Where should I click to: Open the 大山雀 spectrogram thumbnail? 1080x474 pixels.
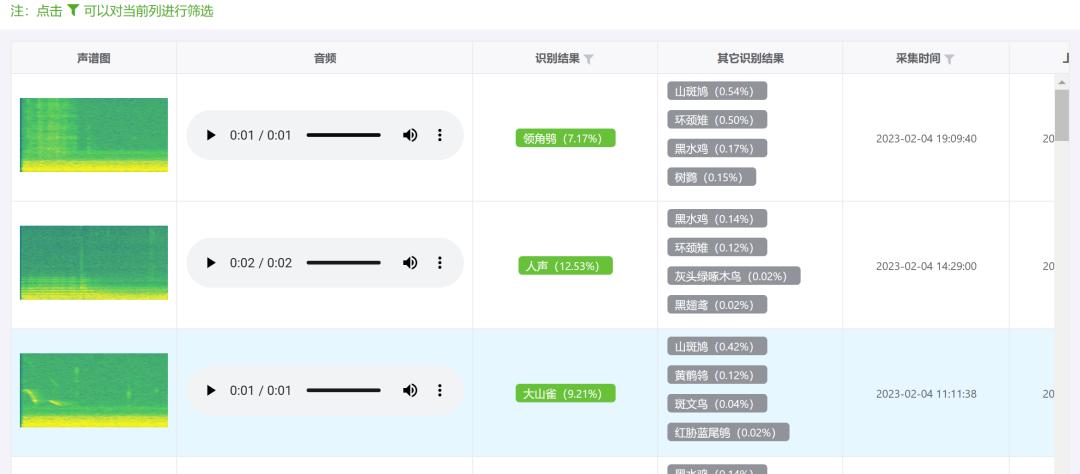point(94,391)
